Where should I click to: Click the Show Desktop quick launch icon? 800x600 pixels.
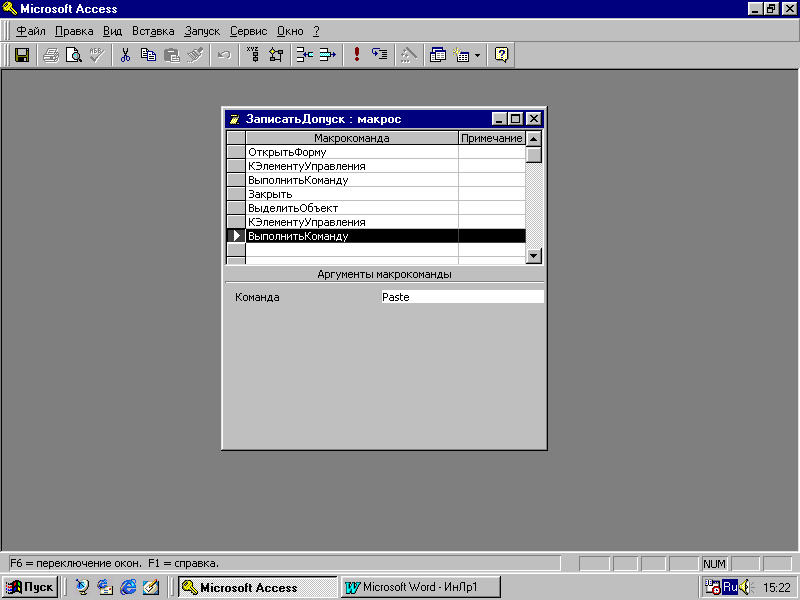pos(151,587)
